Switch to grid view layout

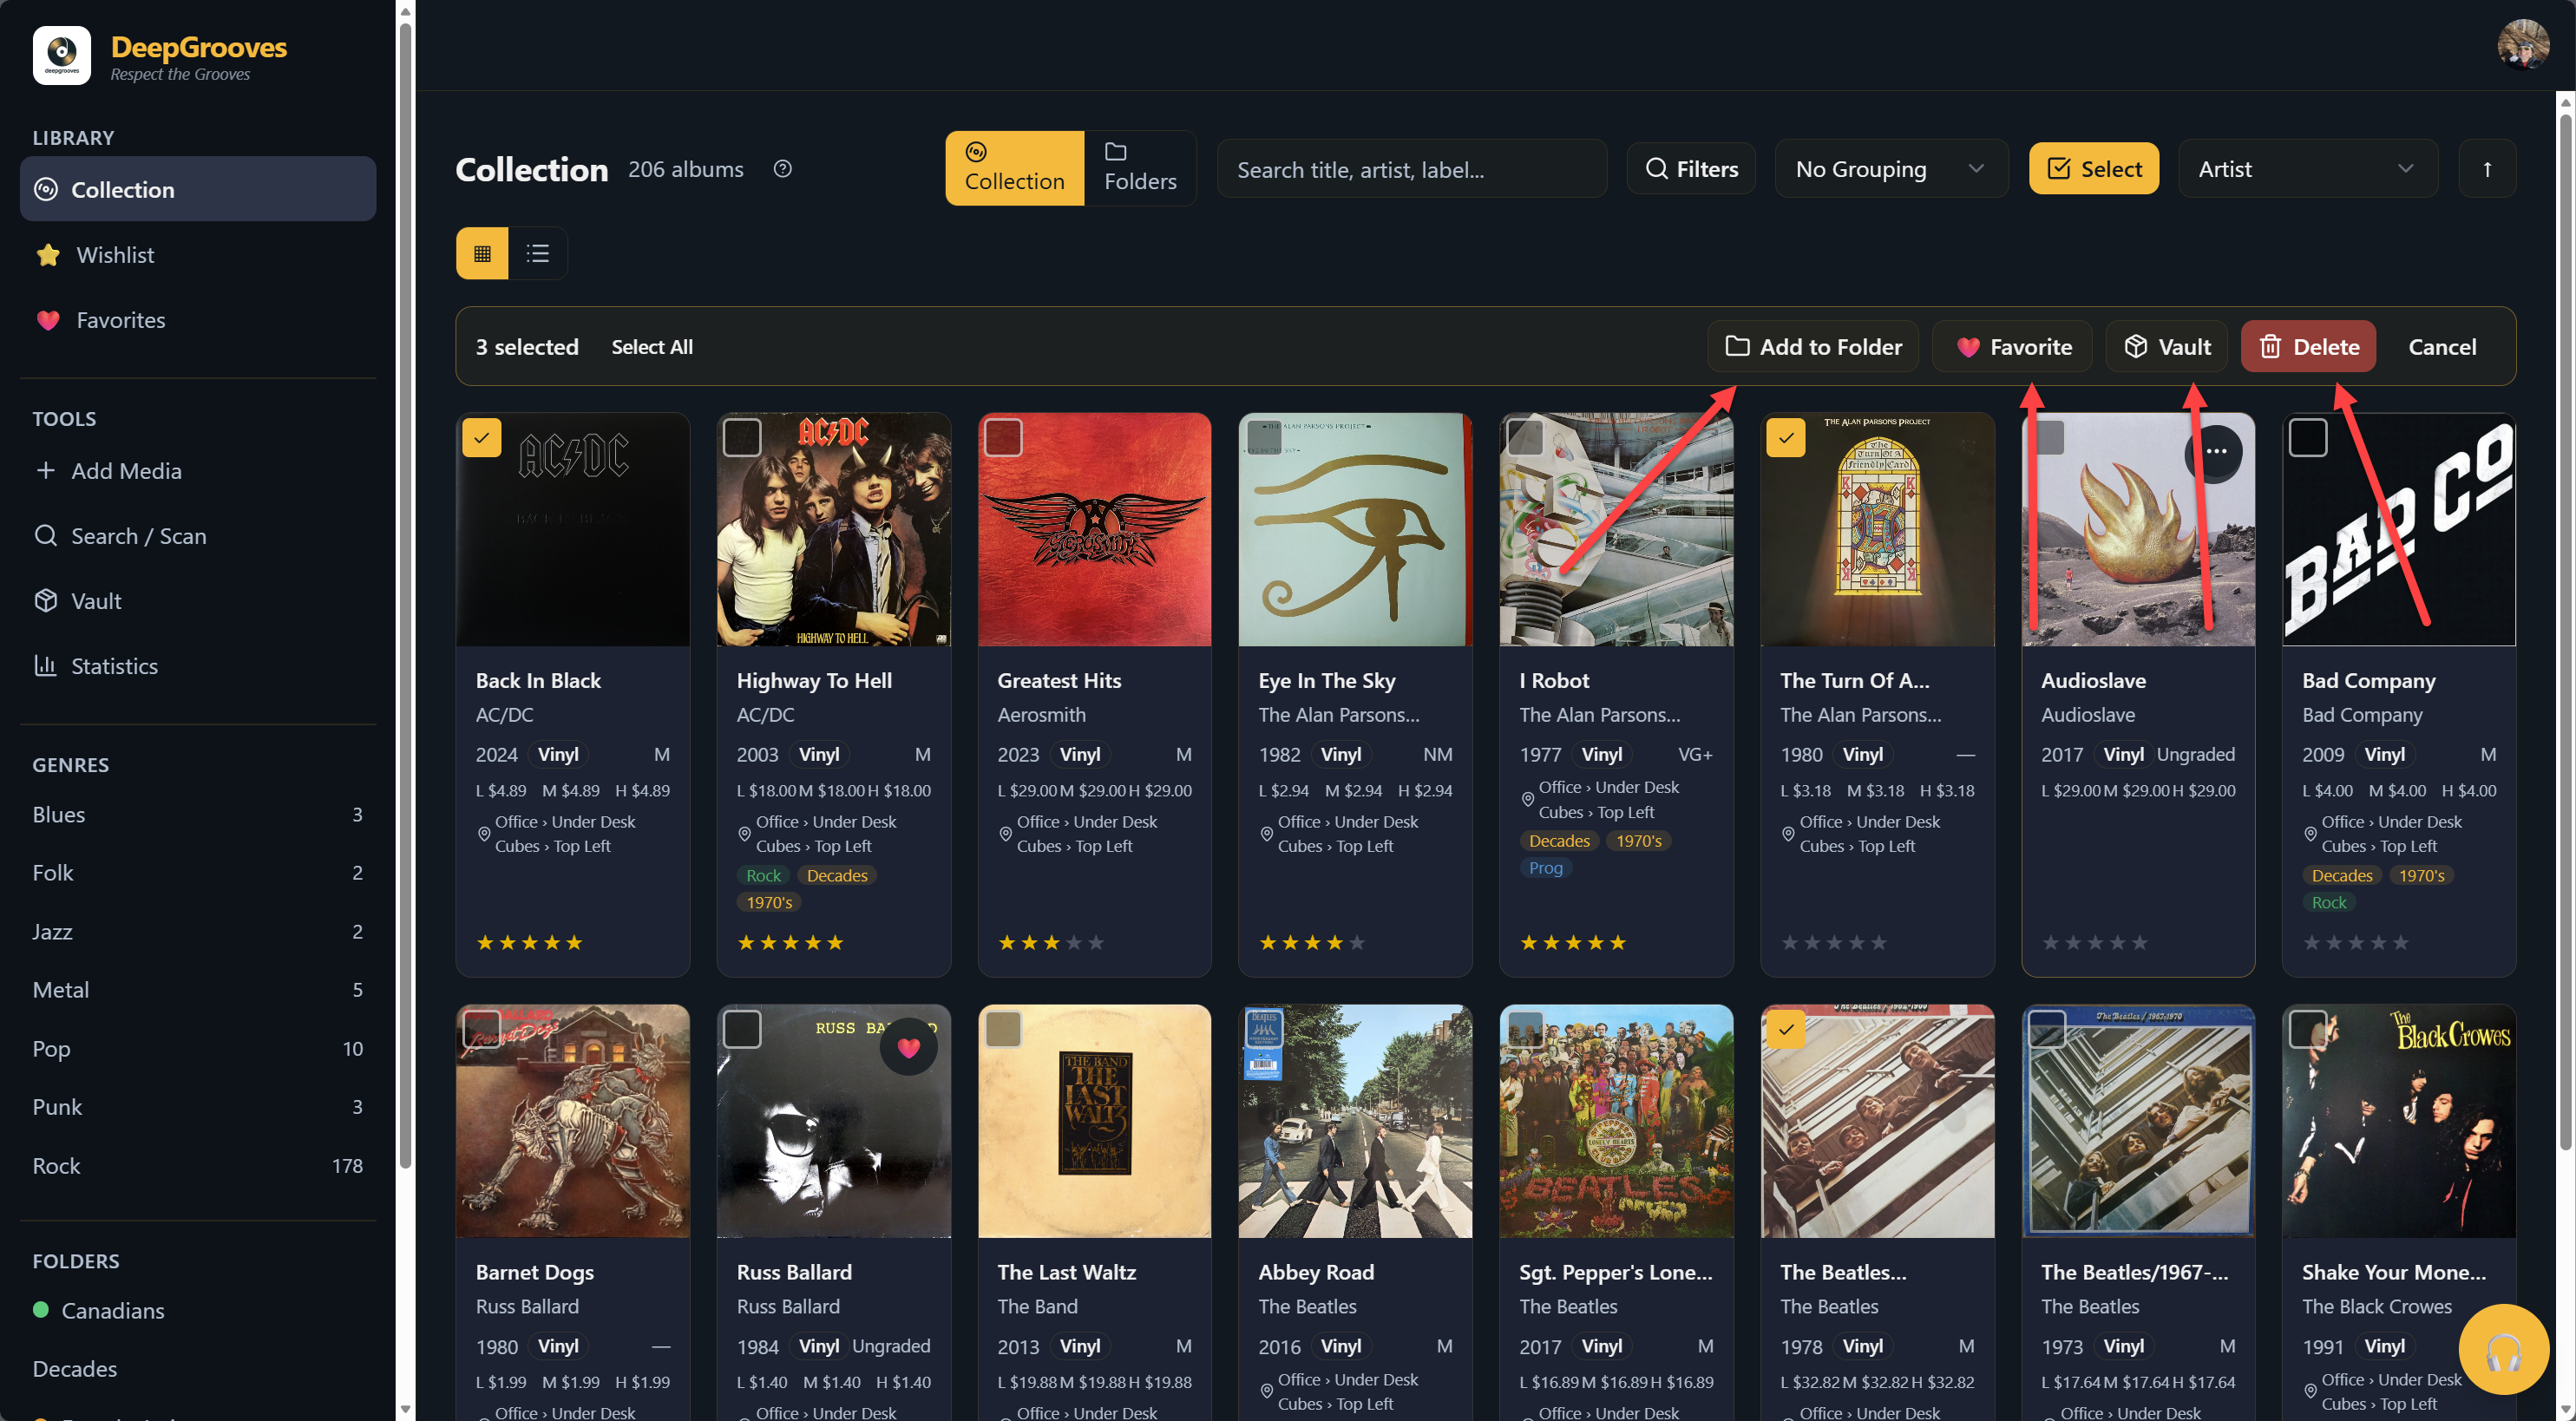(482, 253)
